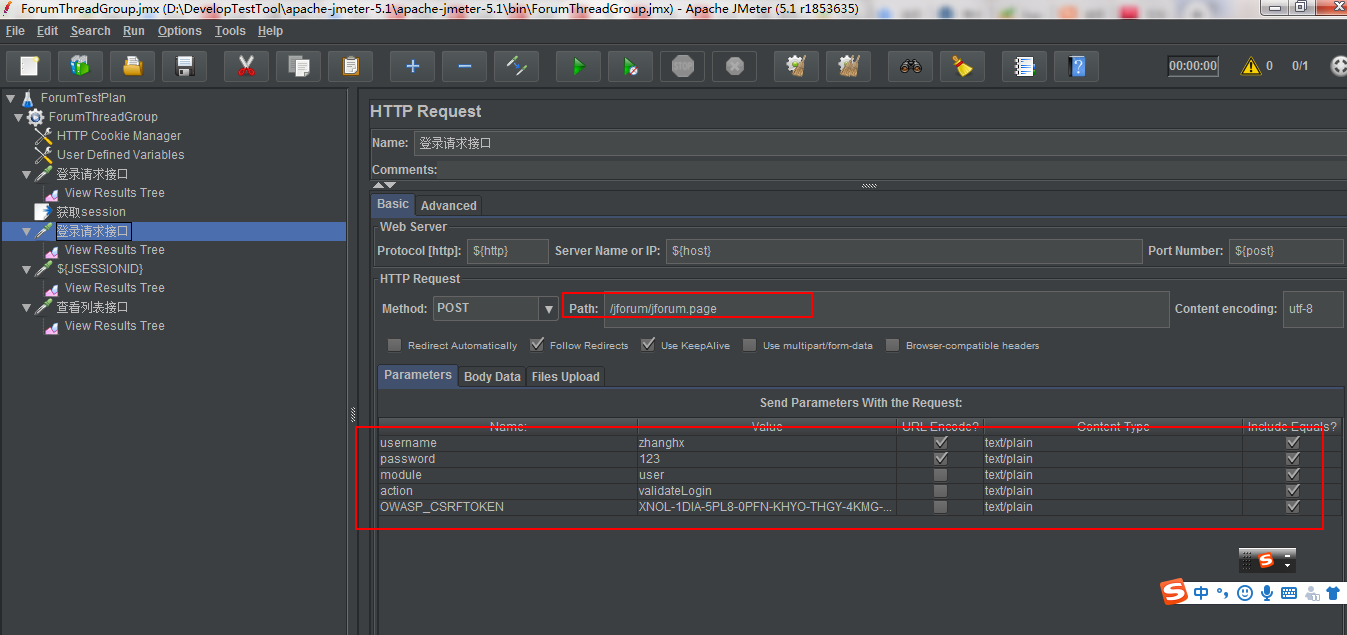The image size is (1347, 635).
Task: Select the User Defined Variables node
Action: point(120,155)
